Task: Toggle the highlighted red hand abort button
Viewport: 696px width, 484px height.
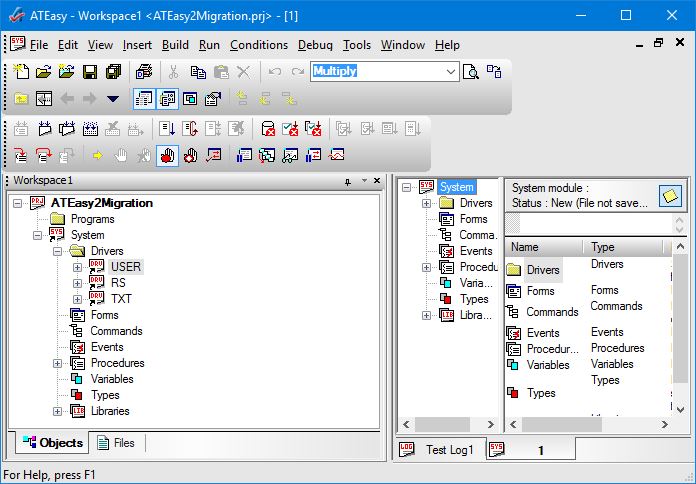Action: pos(167,155)
